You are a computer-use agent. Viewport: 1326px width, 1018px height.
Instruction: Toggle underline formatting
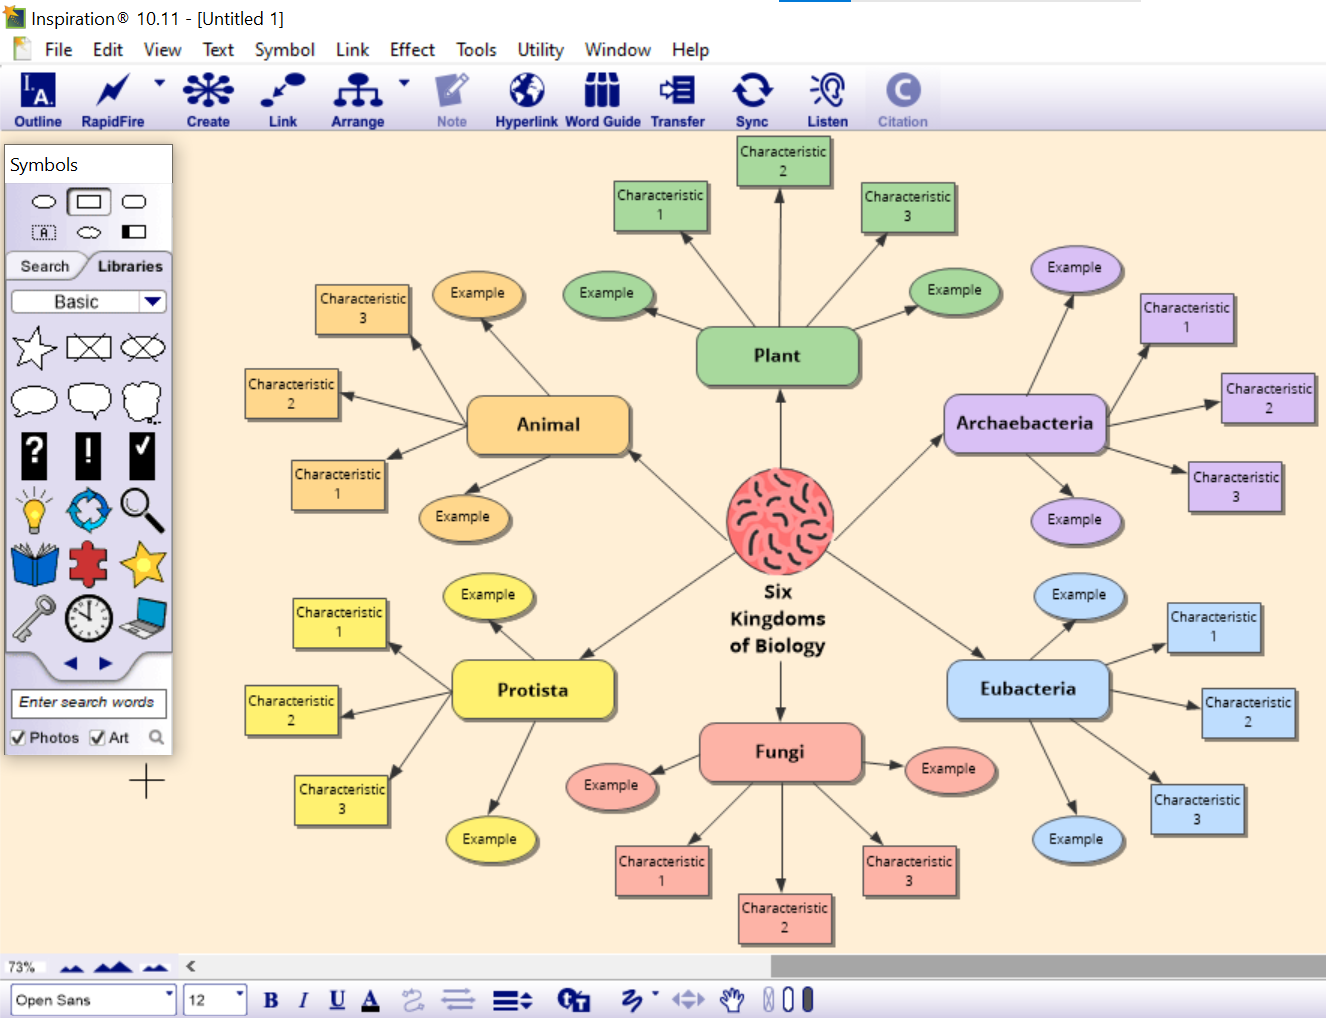[337, 999]
